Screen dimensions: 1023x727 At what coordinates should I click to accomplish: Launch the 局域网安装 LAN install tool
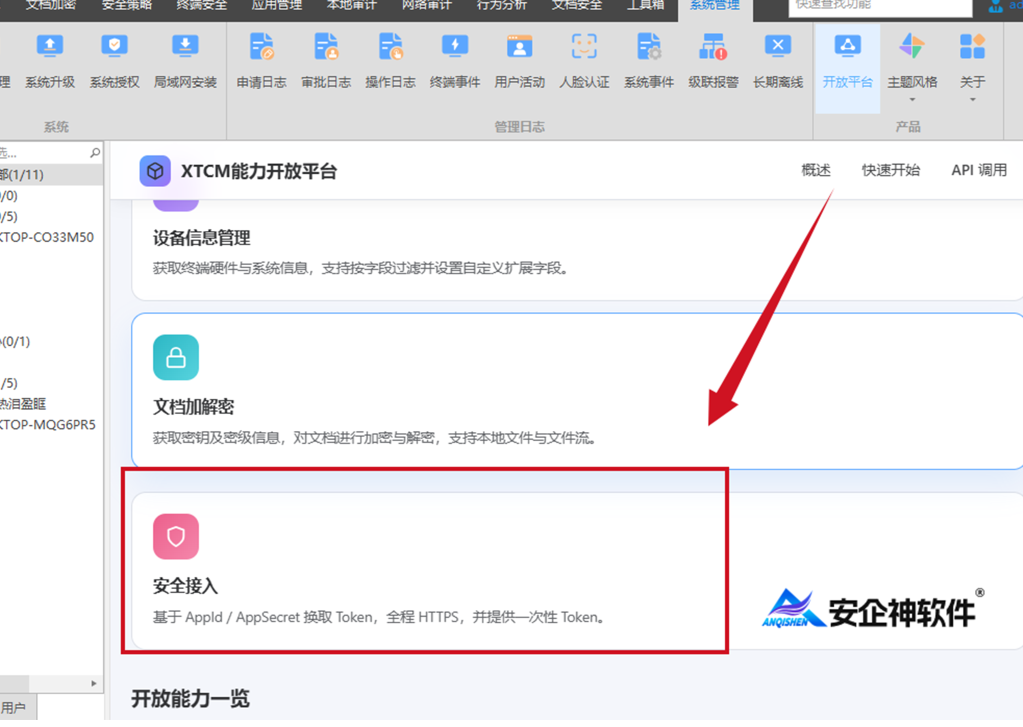185,61
